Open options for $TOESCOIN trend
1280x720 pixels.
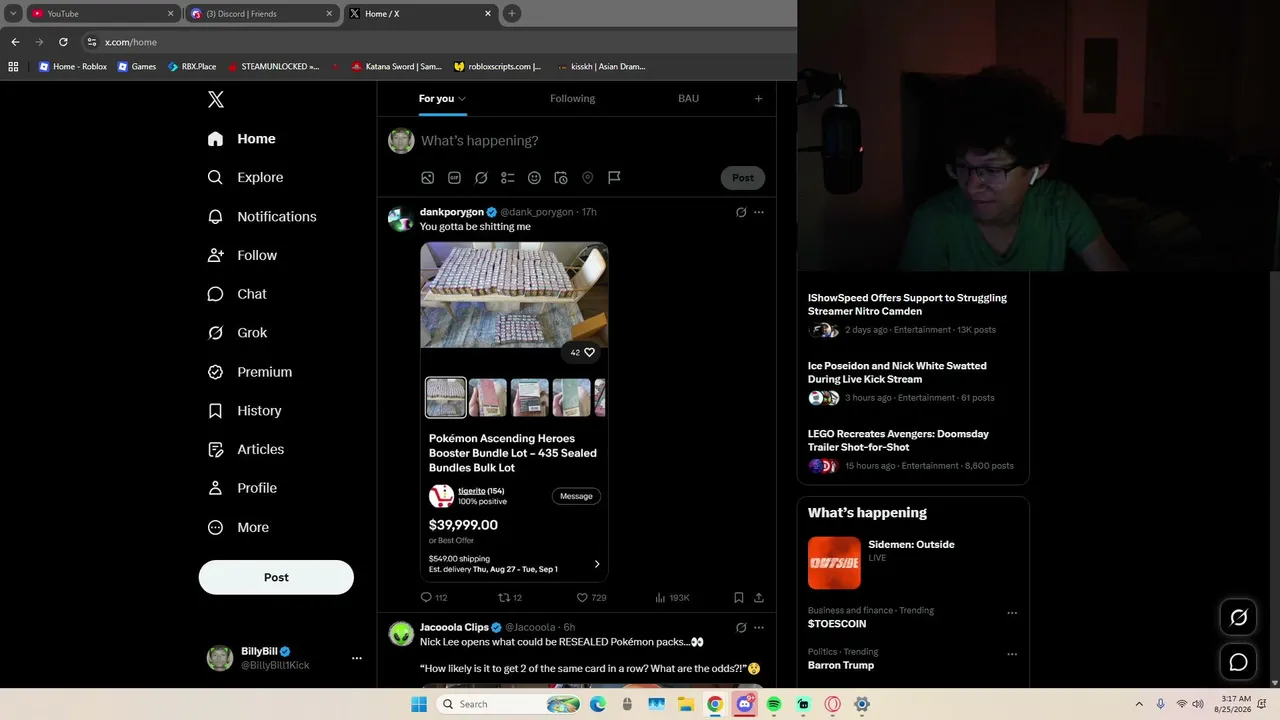click(1012, 613)
